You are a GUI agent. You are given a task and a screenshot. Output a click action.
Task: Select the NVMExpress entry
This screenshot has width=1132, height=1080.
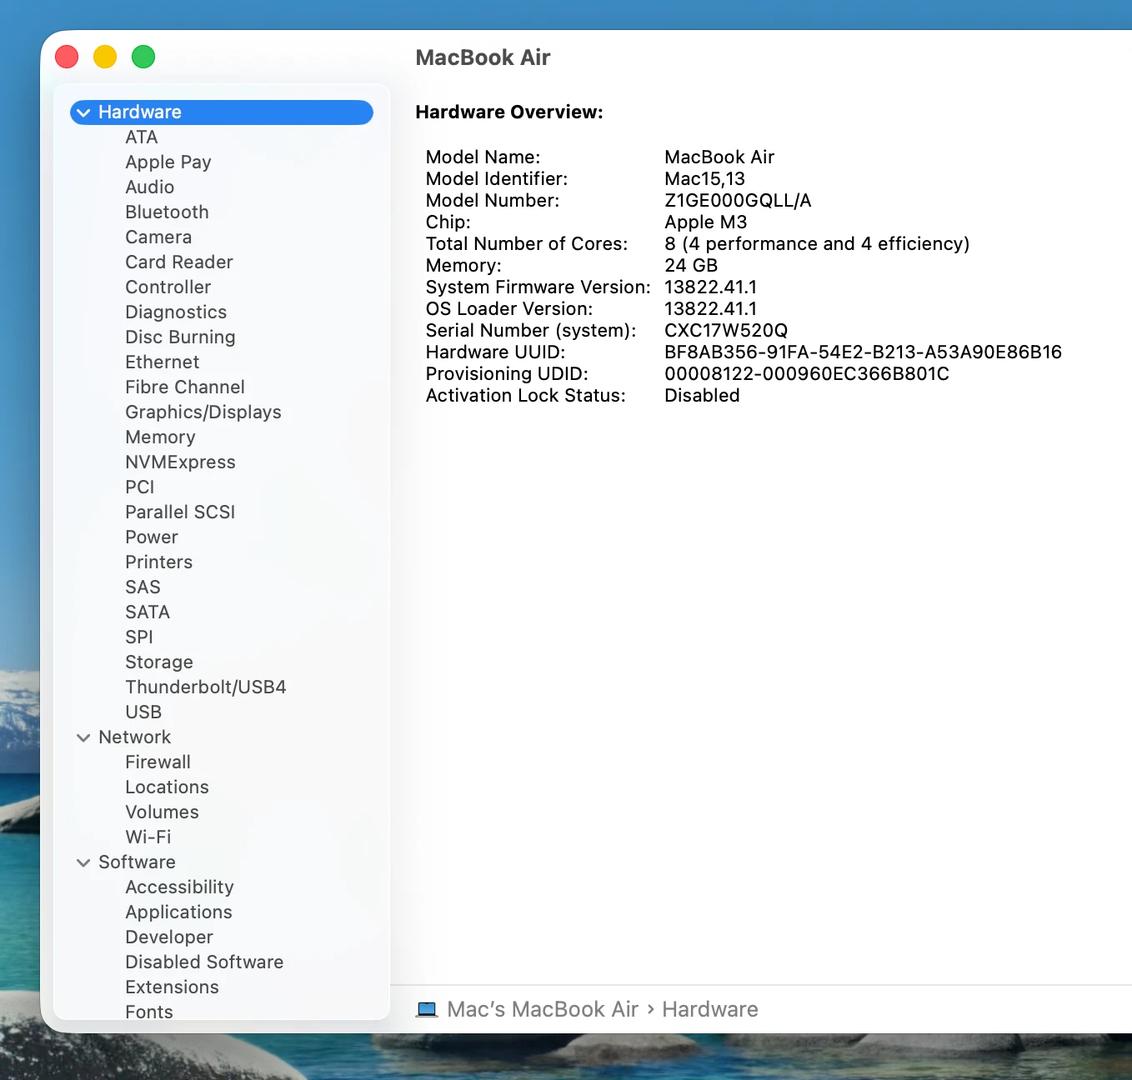[180, 462]
